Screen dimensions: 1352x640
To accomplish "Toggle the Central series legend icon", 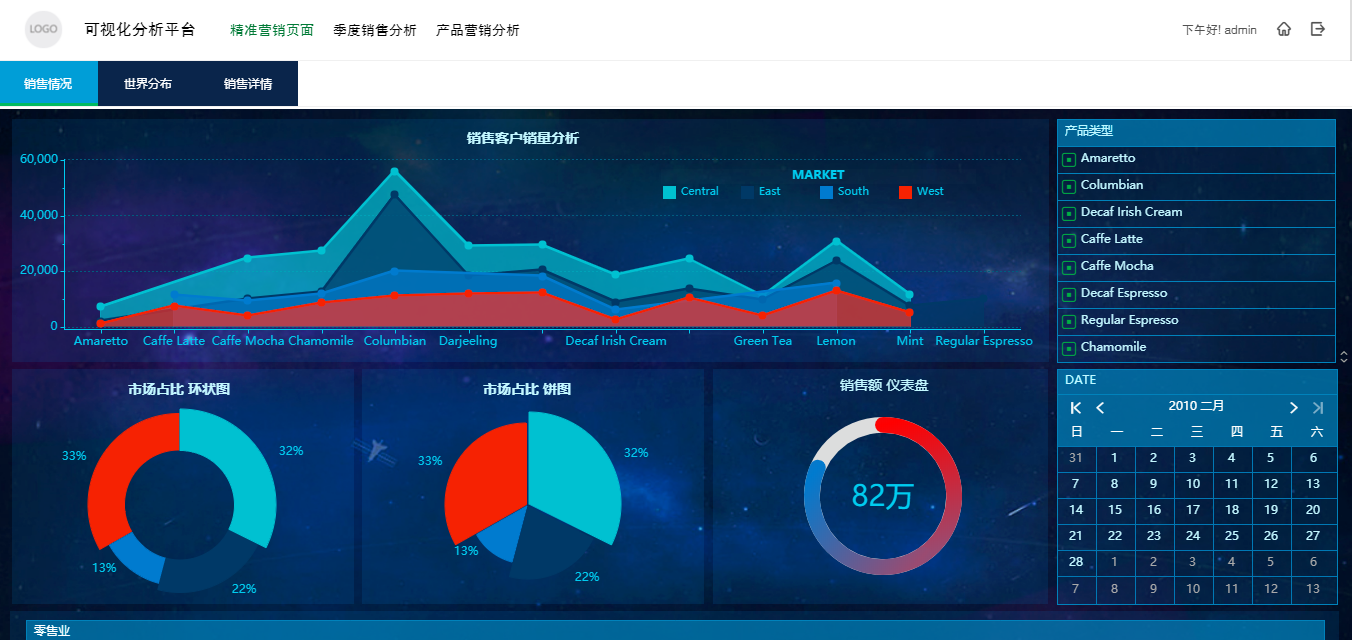I will [669, 192].
